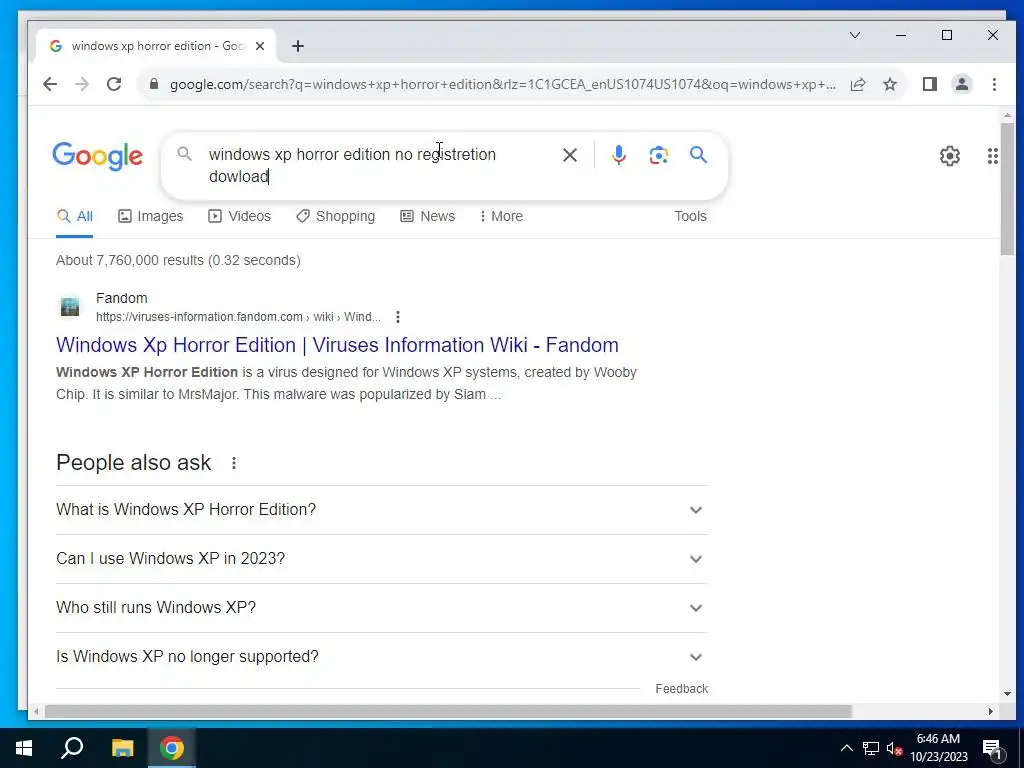The image size is (1024, 768).
Task: Show hidden system tray icons
Action: coord(846,748)
